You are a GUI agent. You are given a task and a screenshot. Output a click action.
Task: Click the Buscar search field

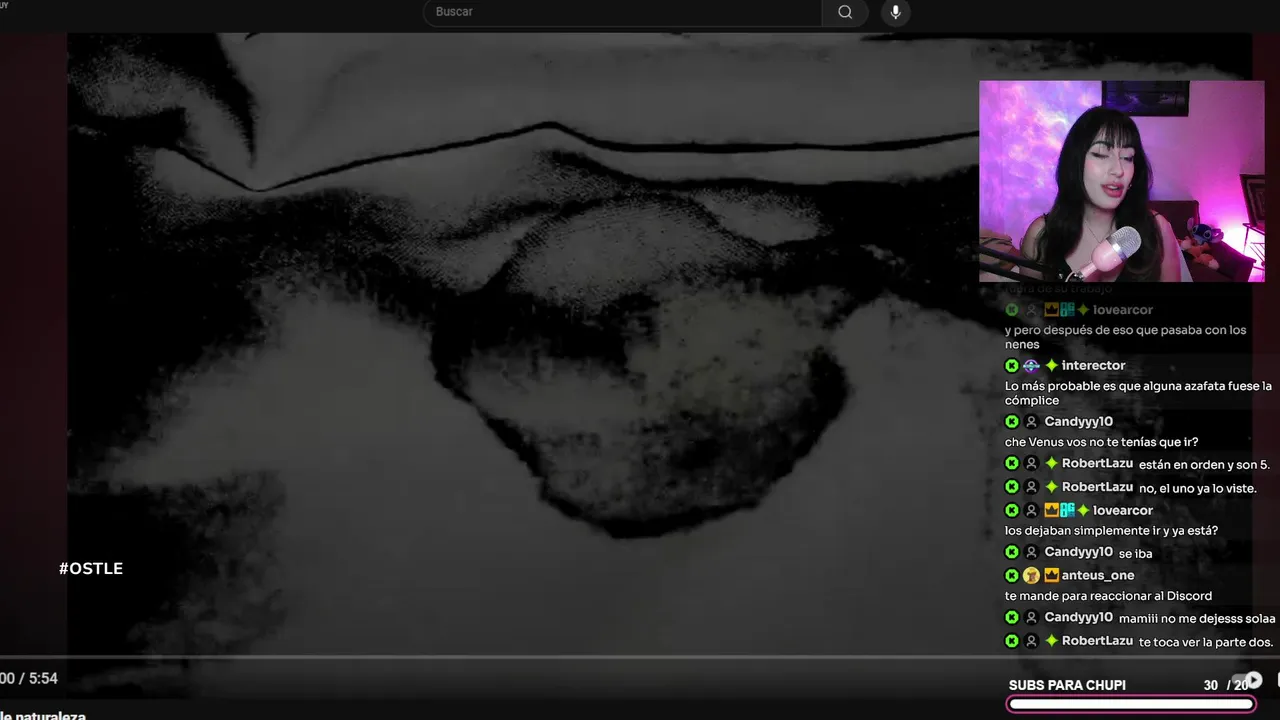622,12
